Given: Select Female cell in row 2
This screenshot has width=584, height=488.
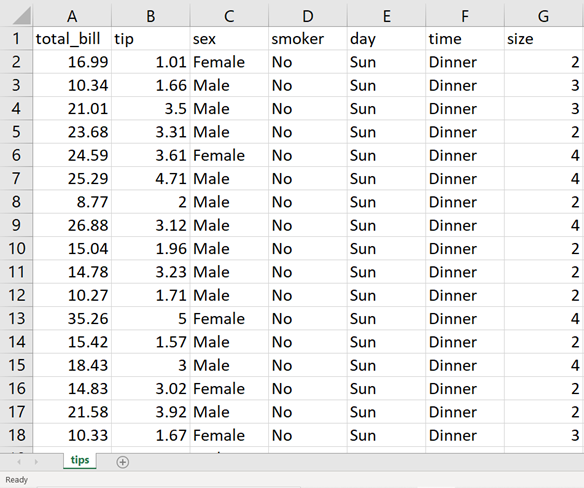Looking at the screenshot, I should tap(229, 62).
